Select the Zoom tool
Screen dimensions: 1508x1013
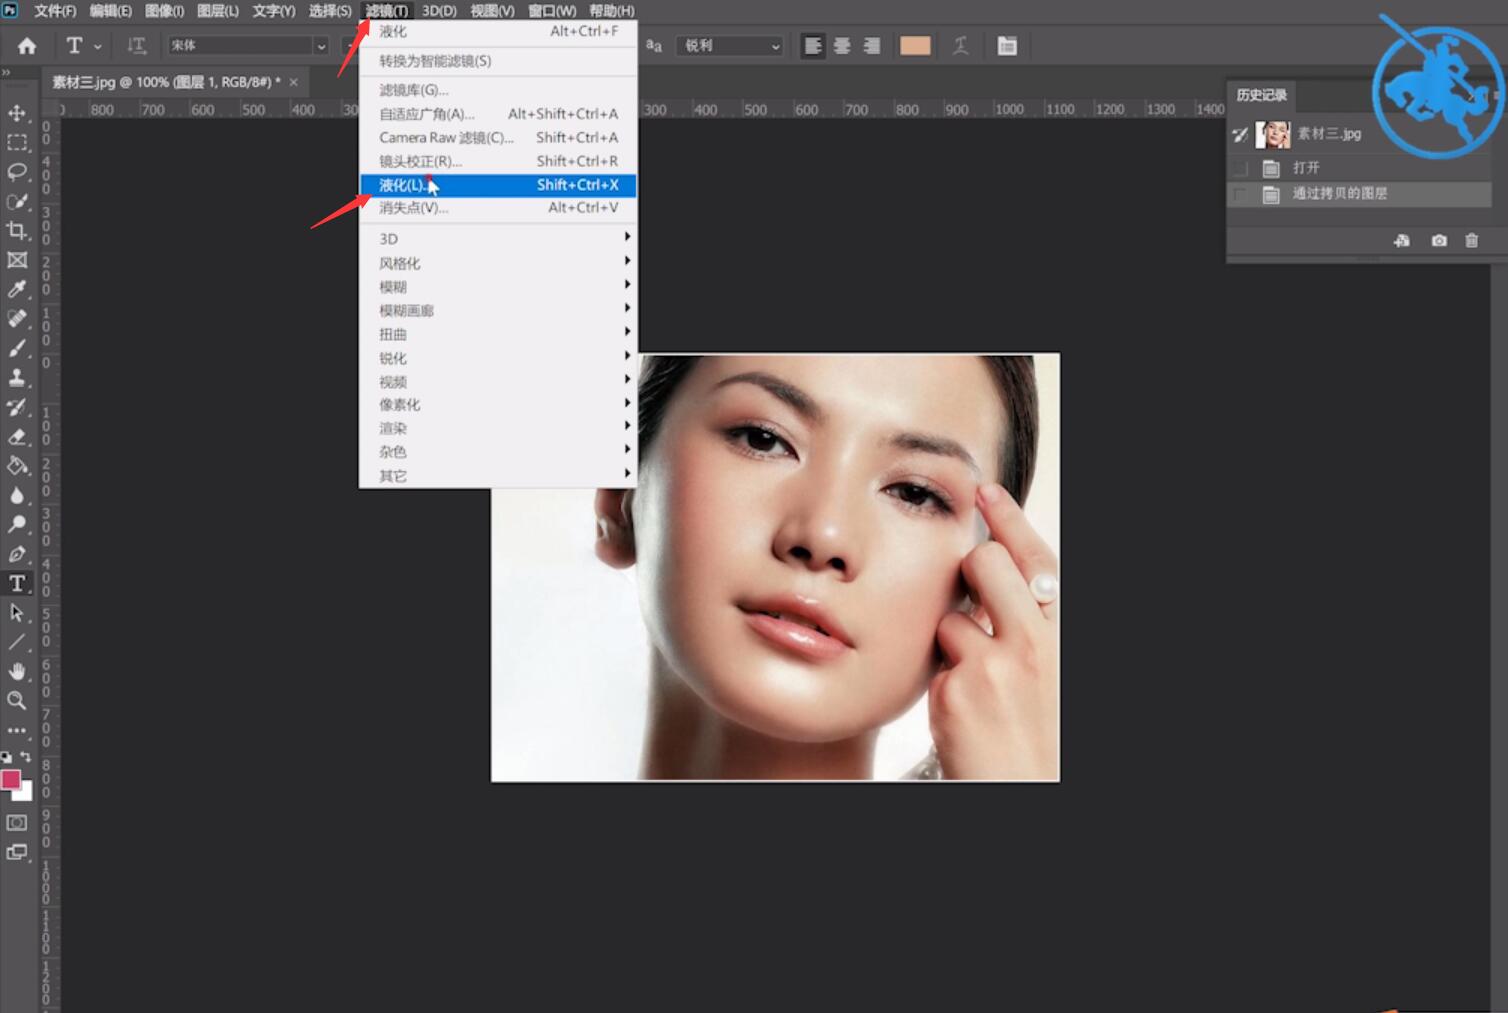(x=17, y=700)
